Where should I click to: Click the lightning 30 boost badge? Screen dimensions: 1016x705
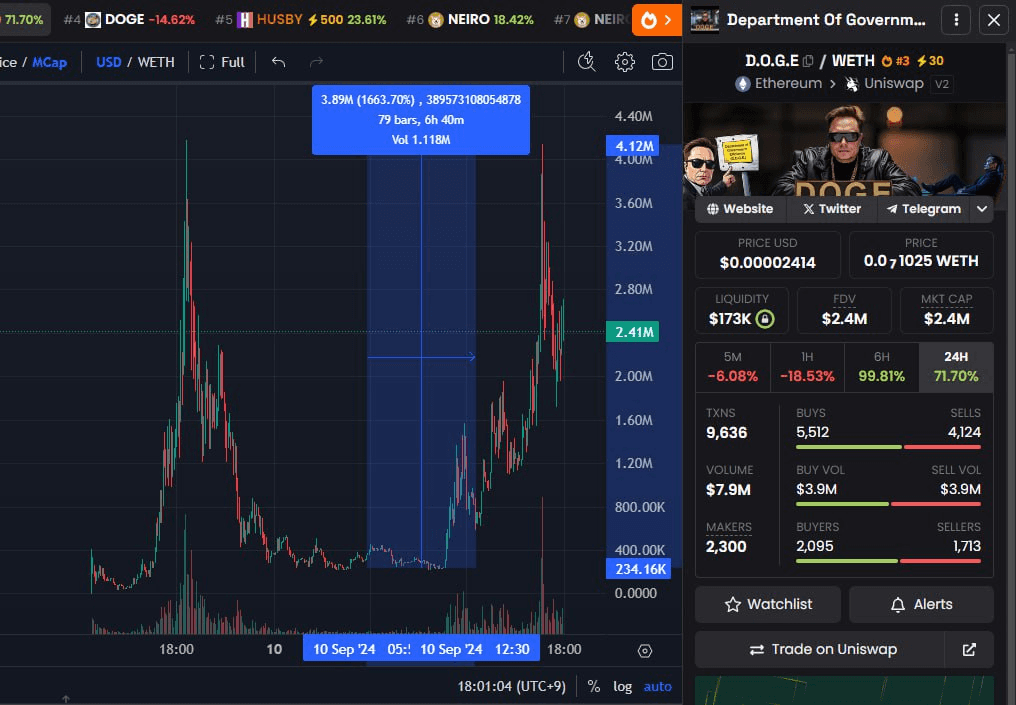(x=930, y=61)
